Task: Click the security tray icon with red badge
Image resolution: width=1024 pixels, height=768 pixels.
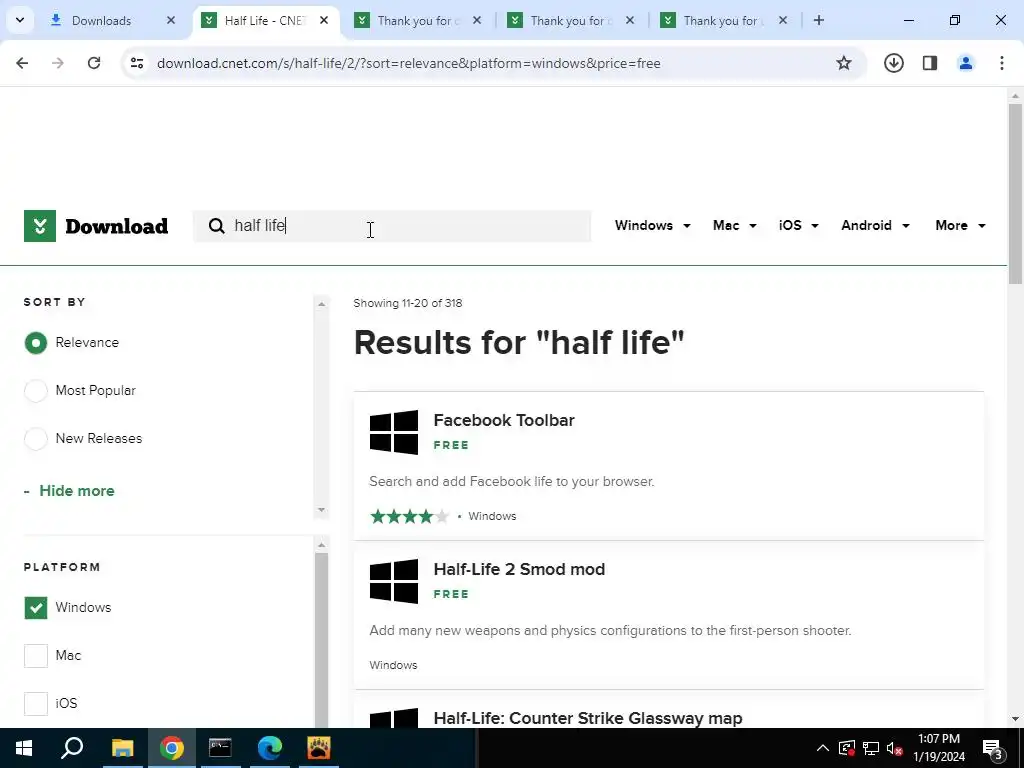Action: (847, 748)
